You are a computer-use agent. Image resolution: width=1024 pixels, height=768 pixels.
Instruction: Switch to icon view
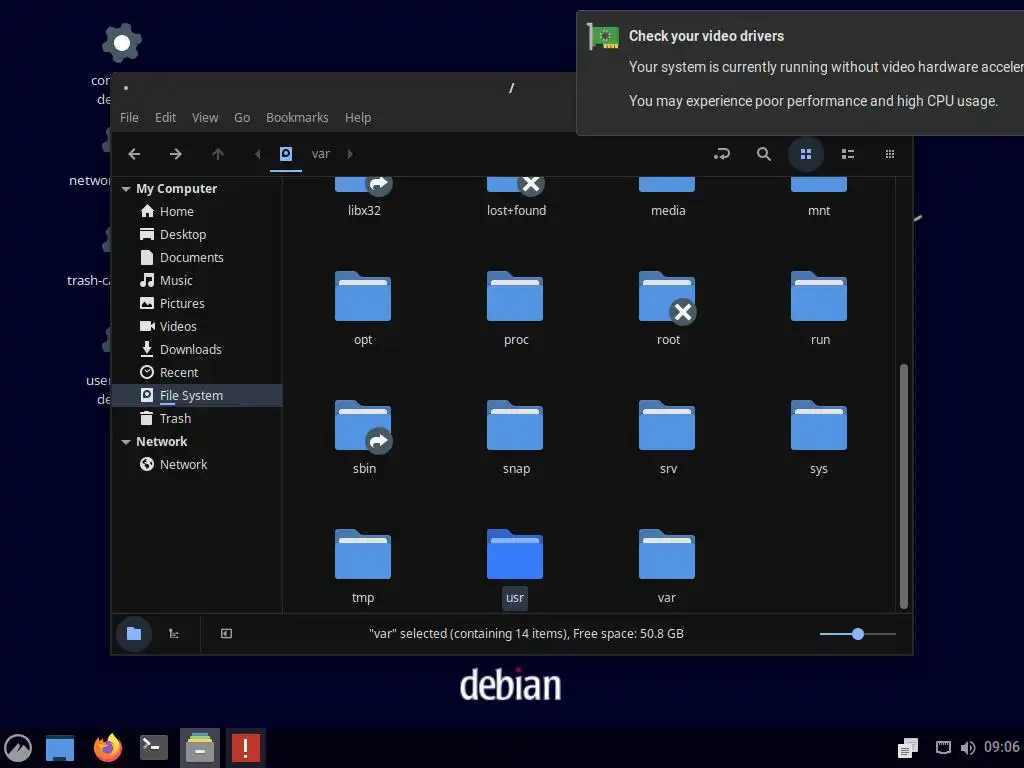(x=806, y=154)
